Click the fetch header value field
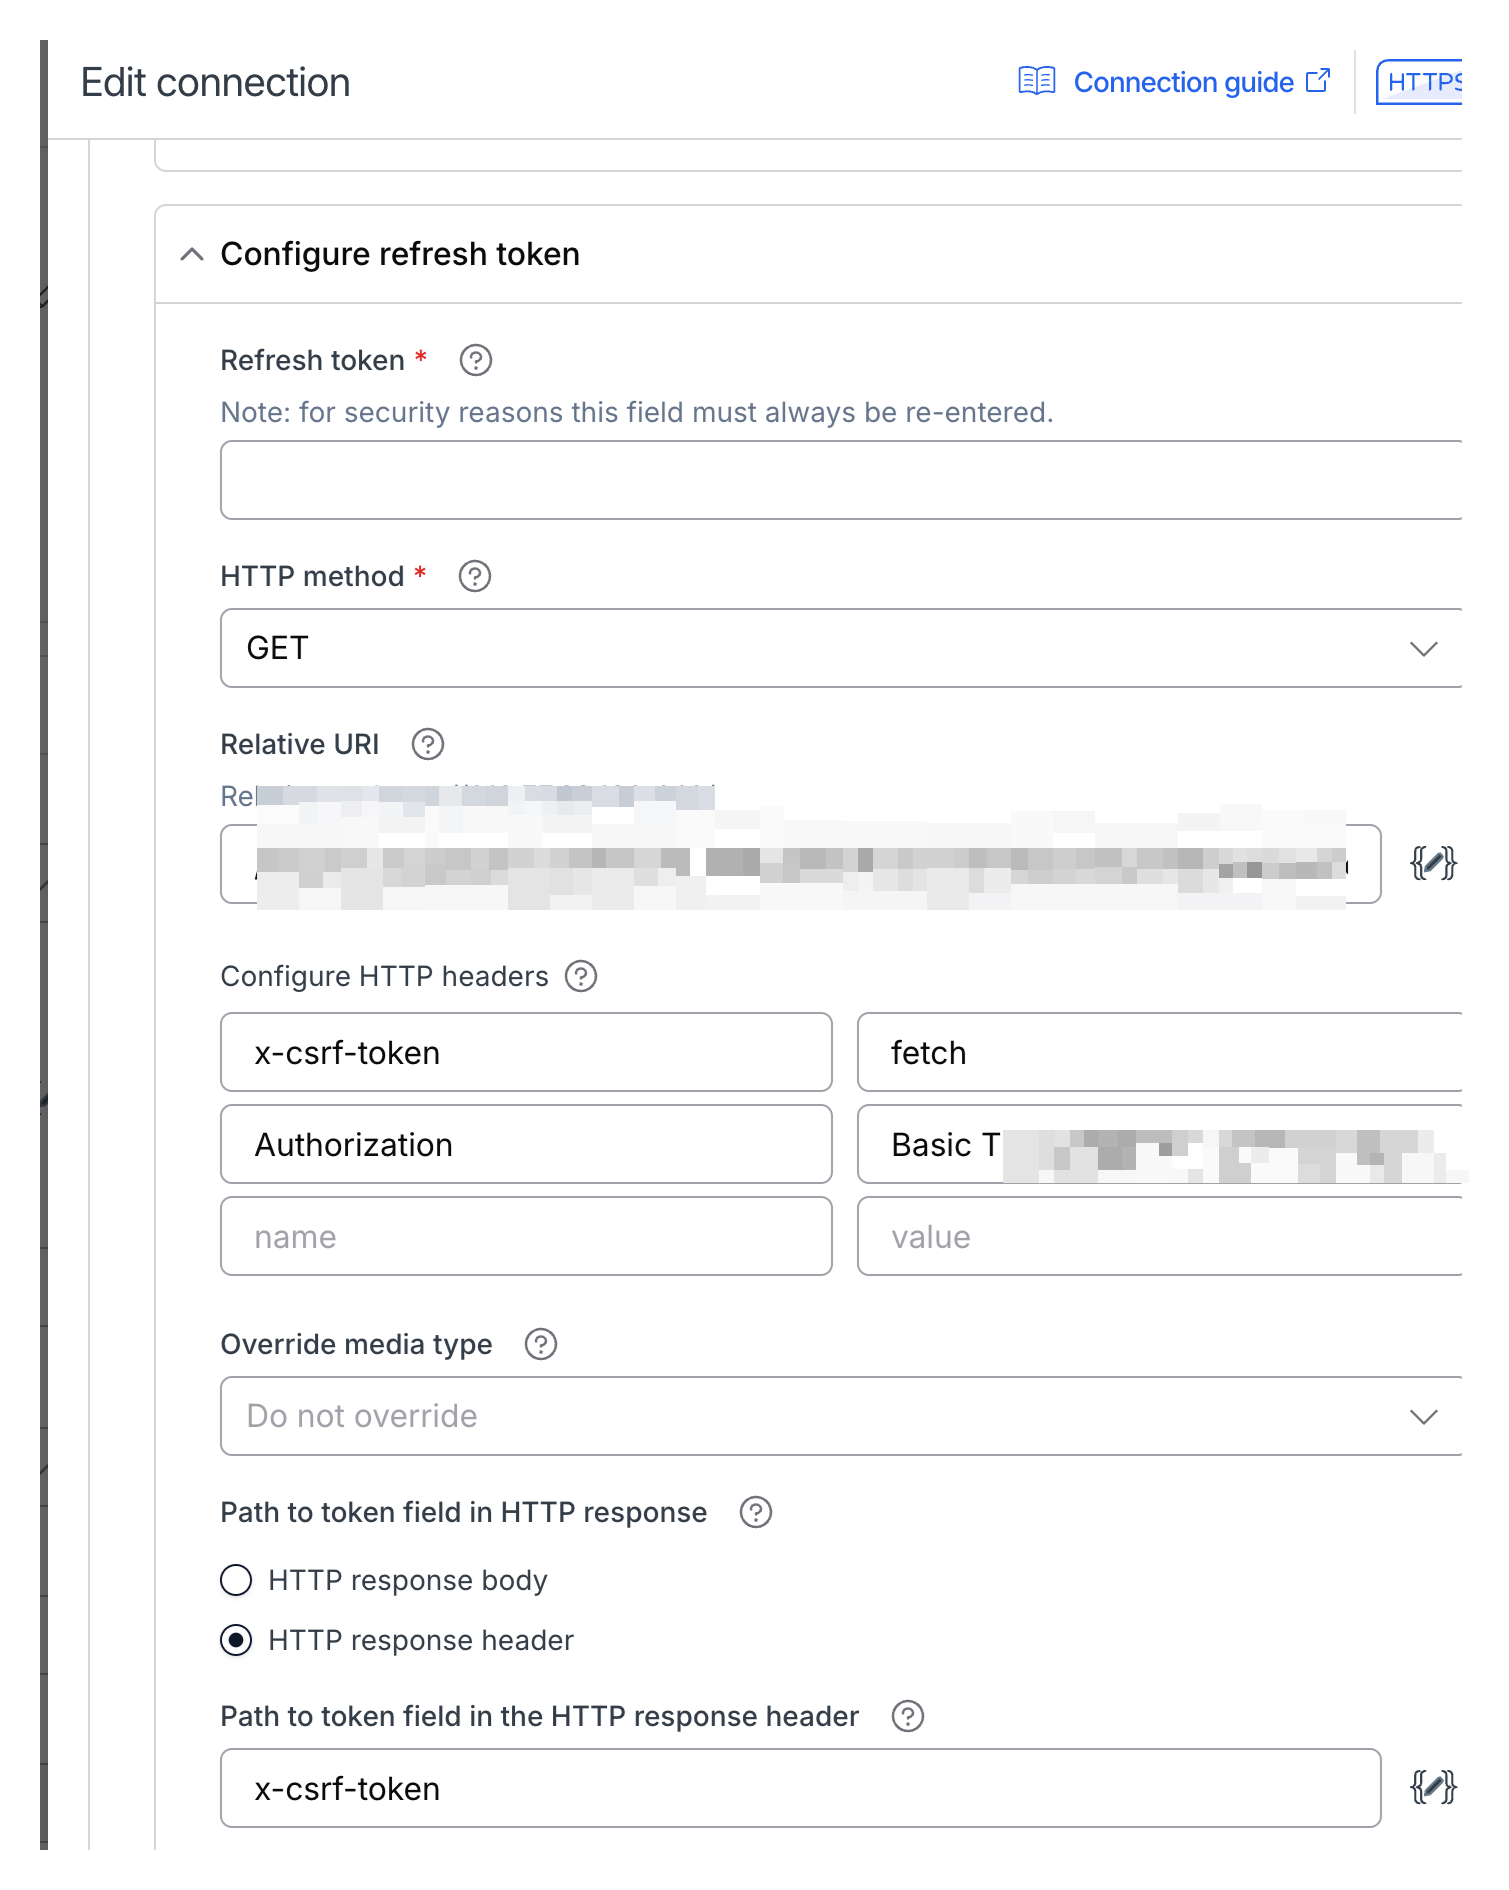The width and height of the screenshot is (1509, 1890). (1160, 1052)
